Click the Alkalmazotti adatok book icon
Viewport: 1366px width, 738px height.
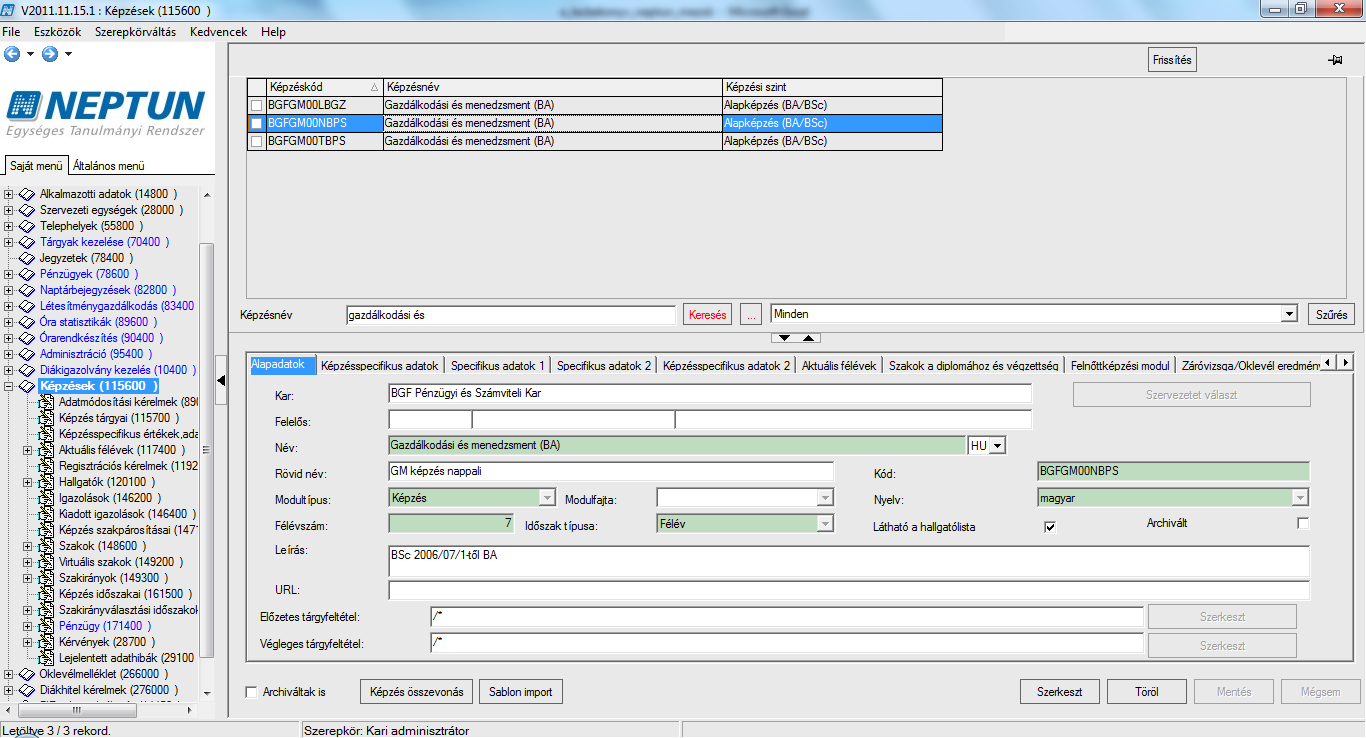coord(27,194)
